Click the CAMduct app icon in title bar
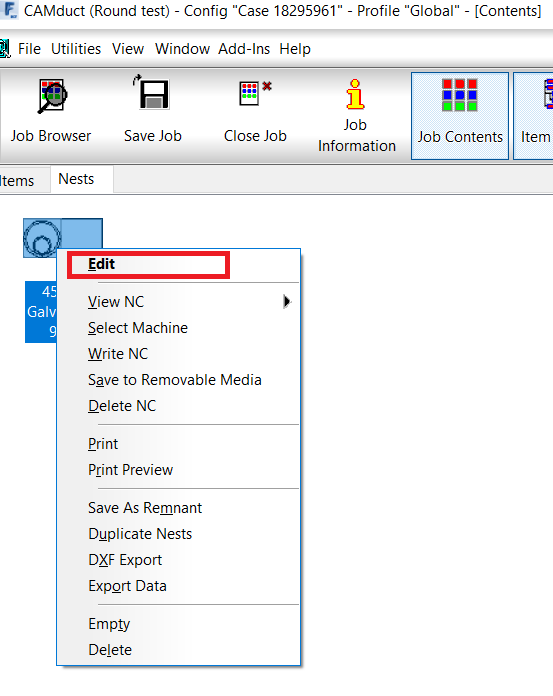This screenshot has width=553, height=696. (x=9, y=10)
